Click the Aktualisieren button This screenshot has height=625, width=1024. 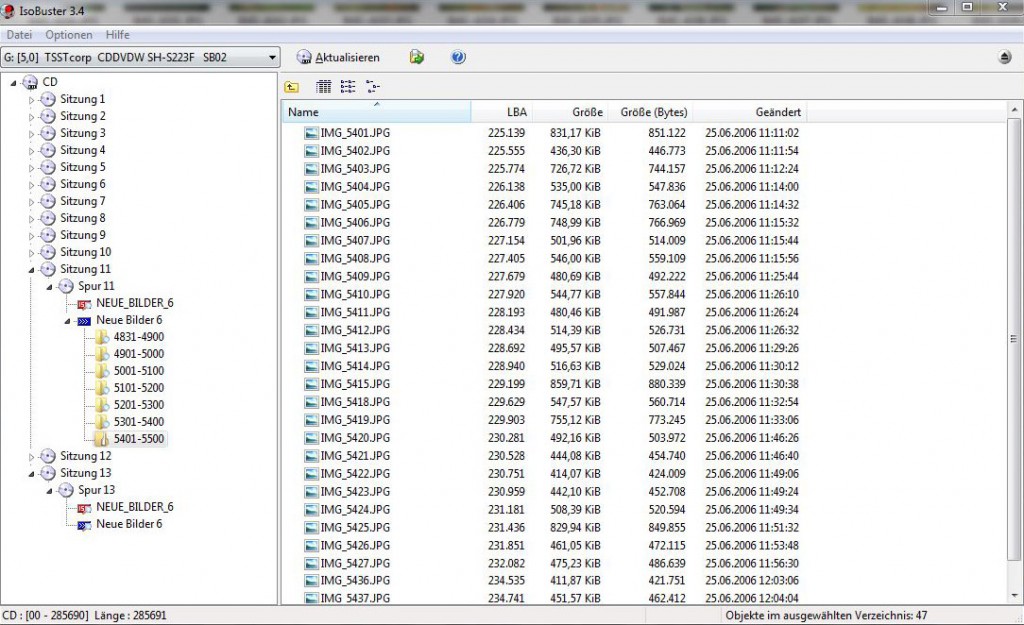tap(338, 57)
